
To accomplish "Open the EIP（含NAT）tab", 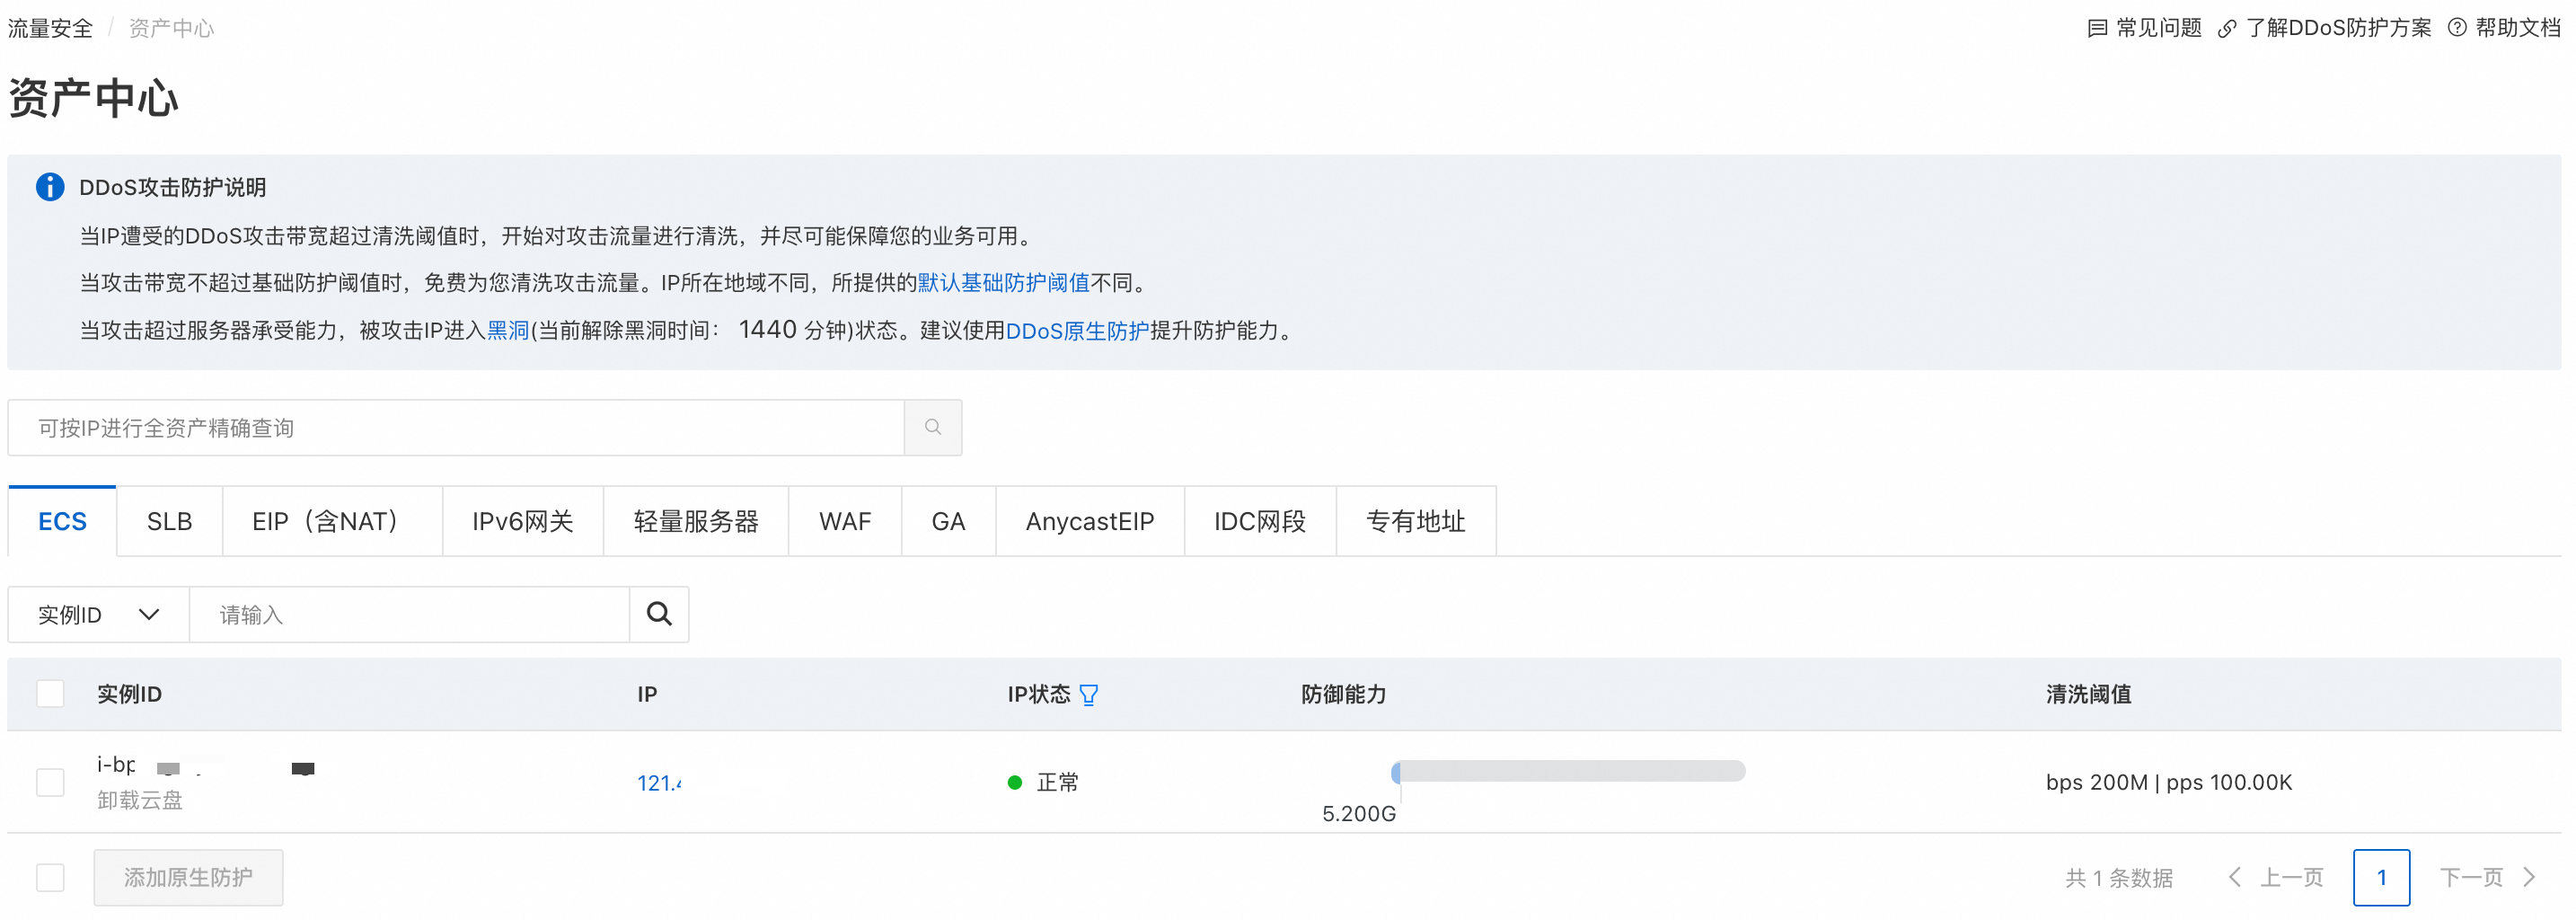I will pyautogui.click(x=332, y=521).
